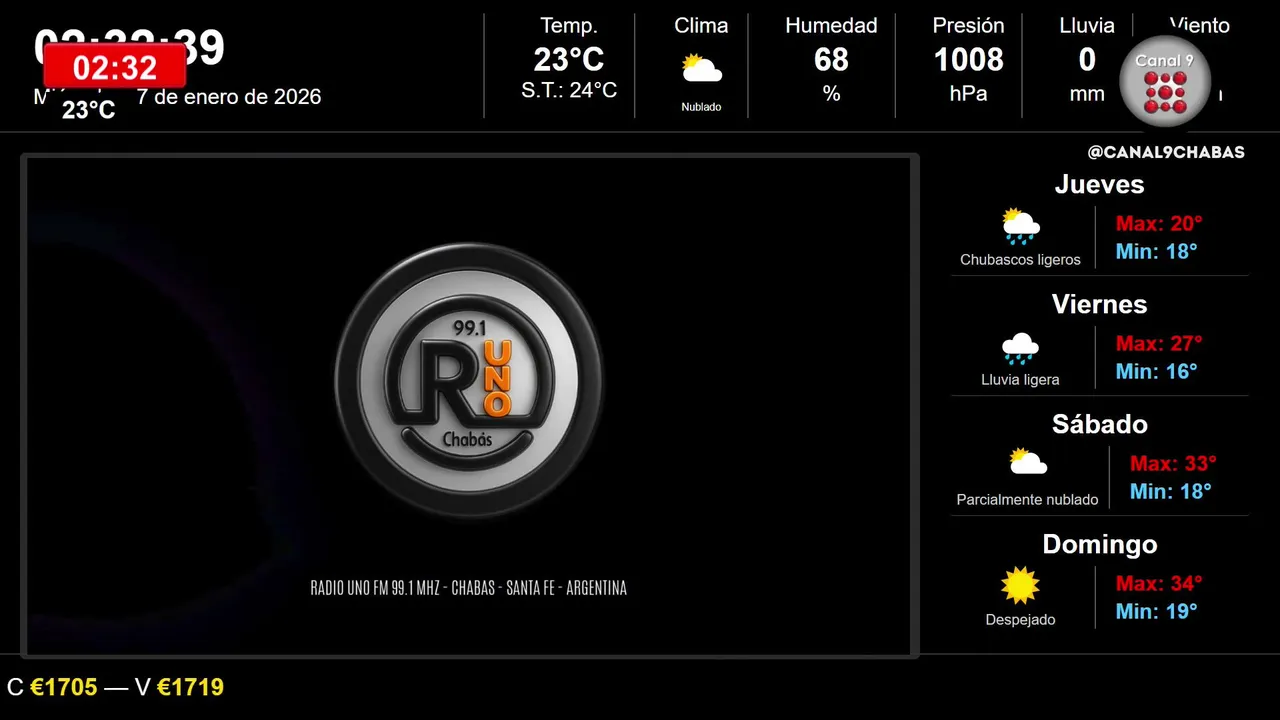This screenshot has width=1280, height=720.
Task: Click the €1705 buy price ticker
Action: point(64,687)
